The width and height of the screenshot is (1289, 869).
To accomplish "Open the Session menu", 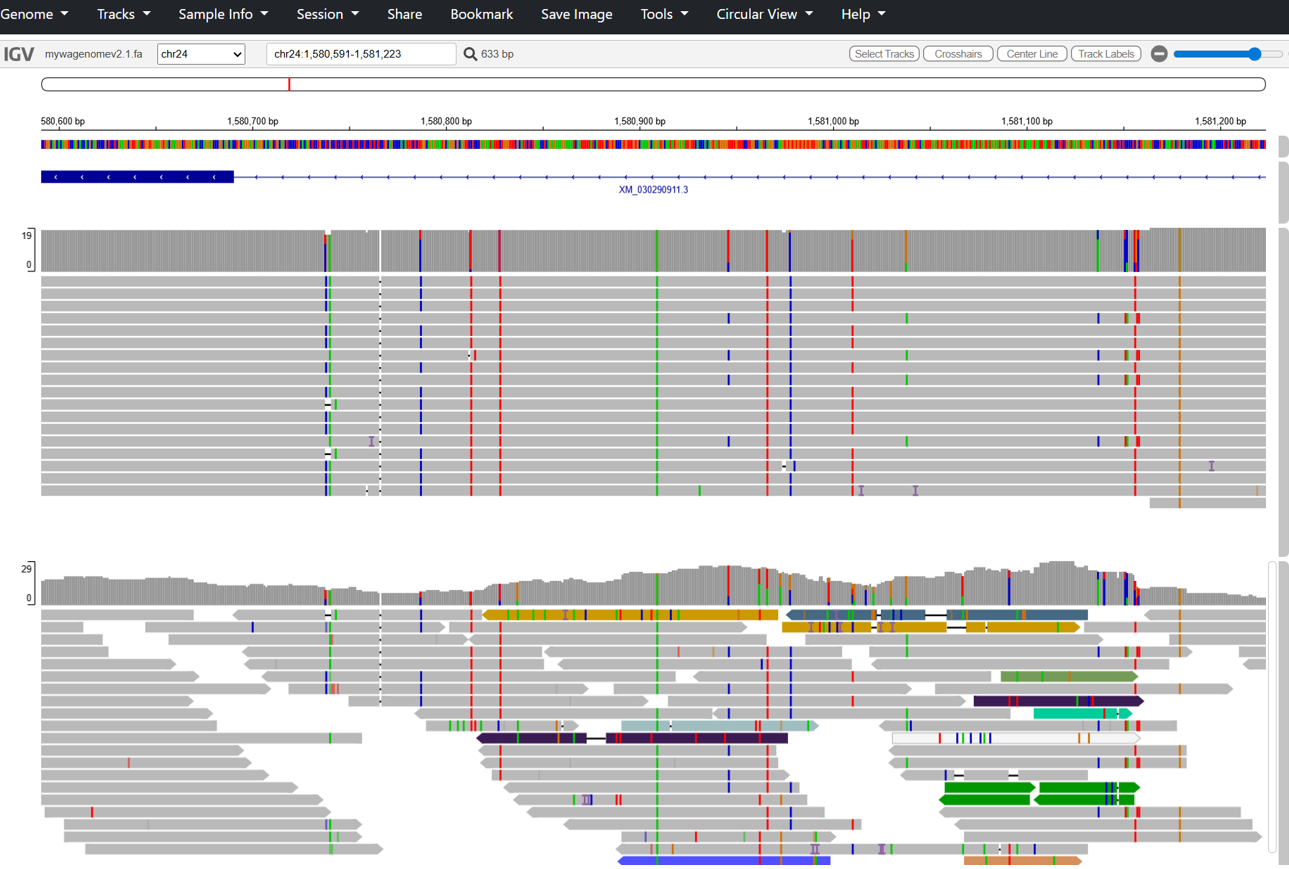I will [x=327, y=14].
